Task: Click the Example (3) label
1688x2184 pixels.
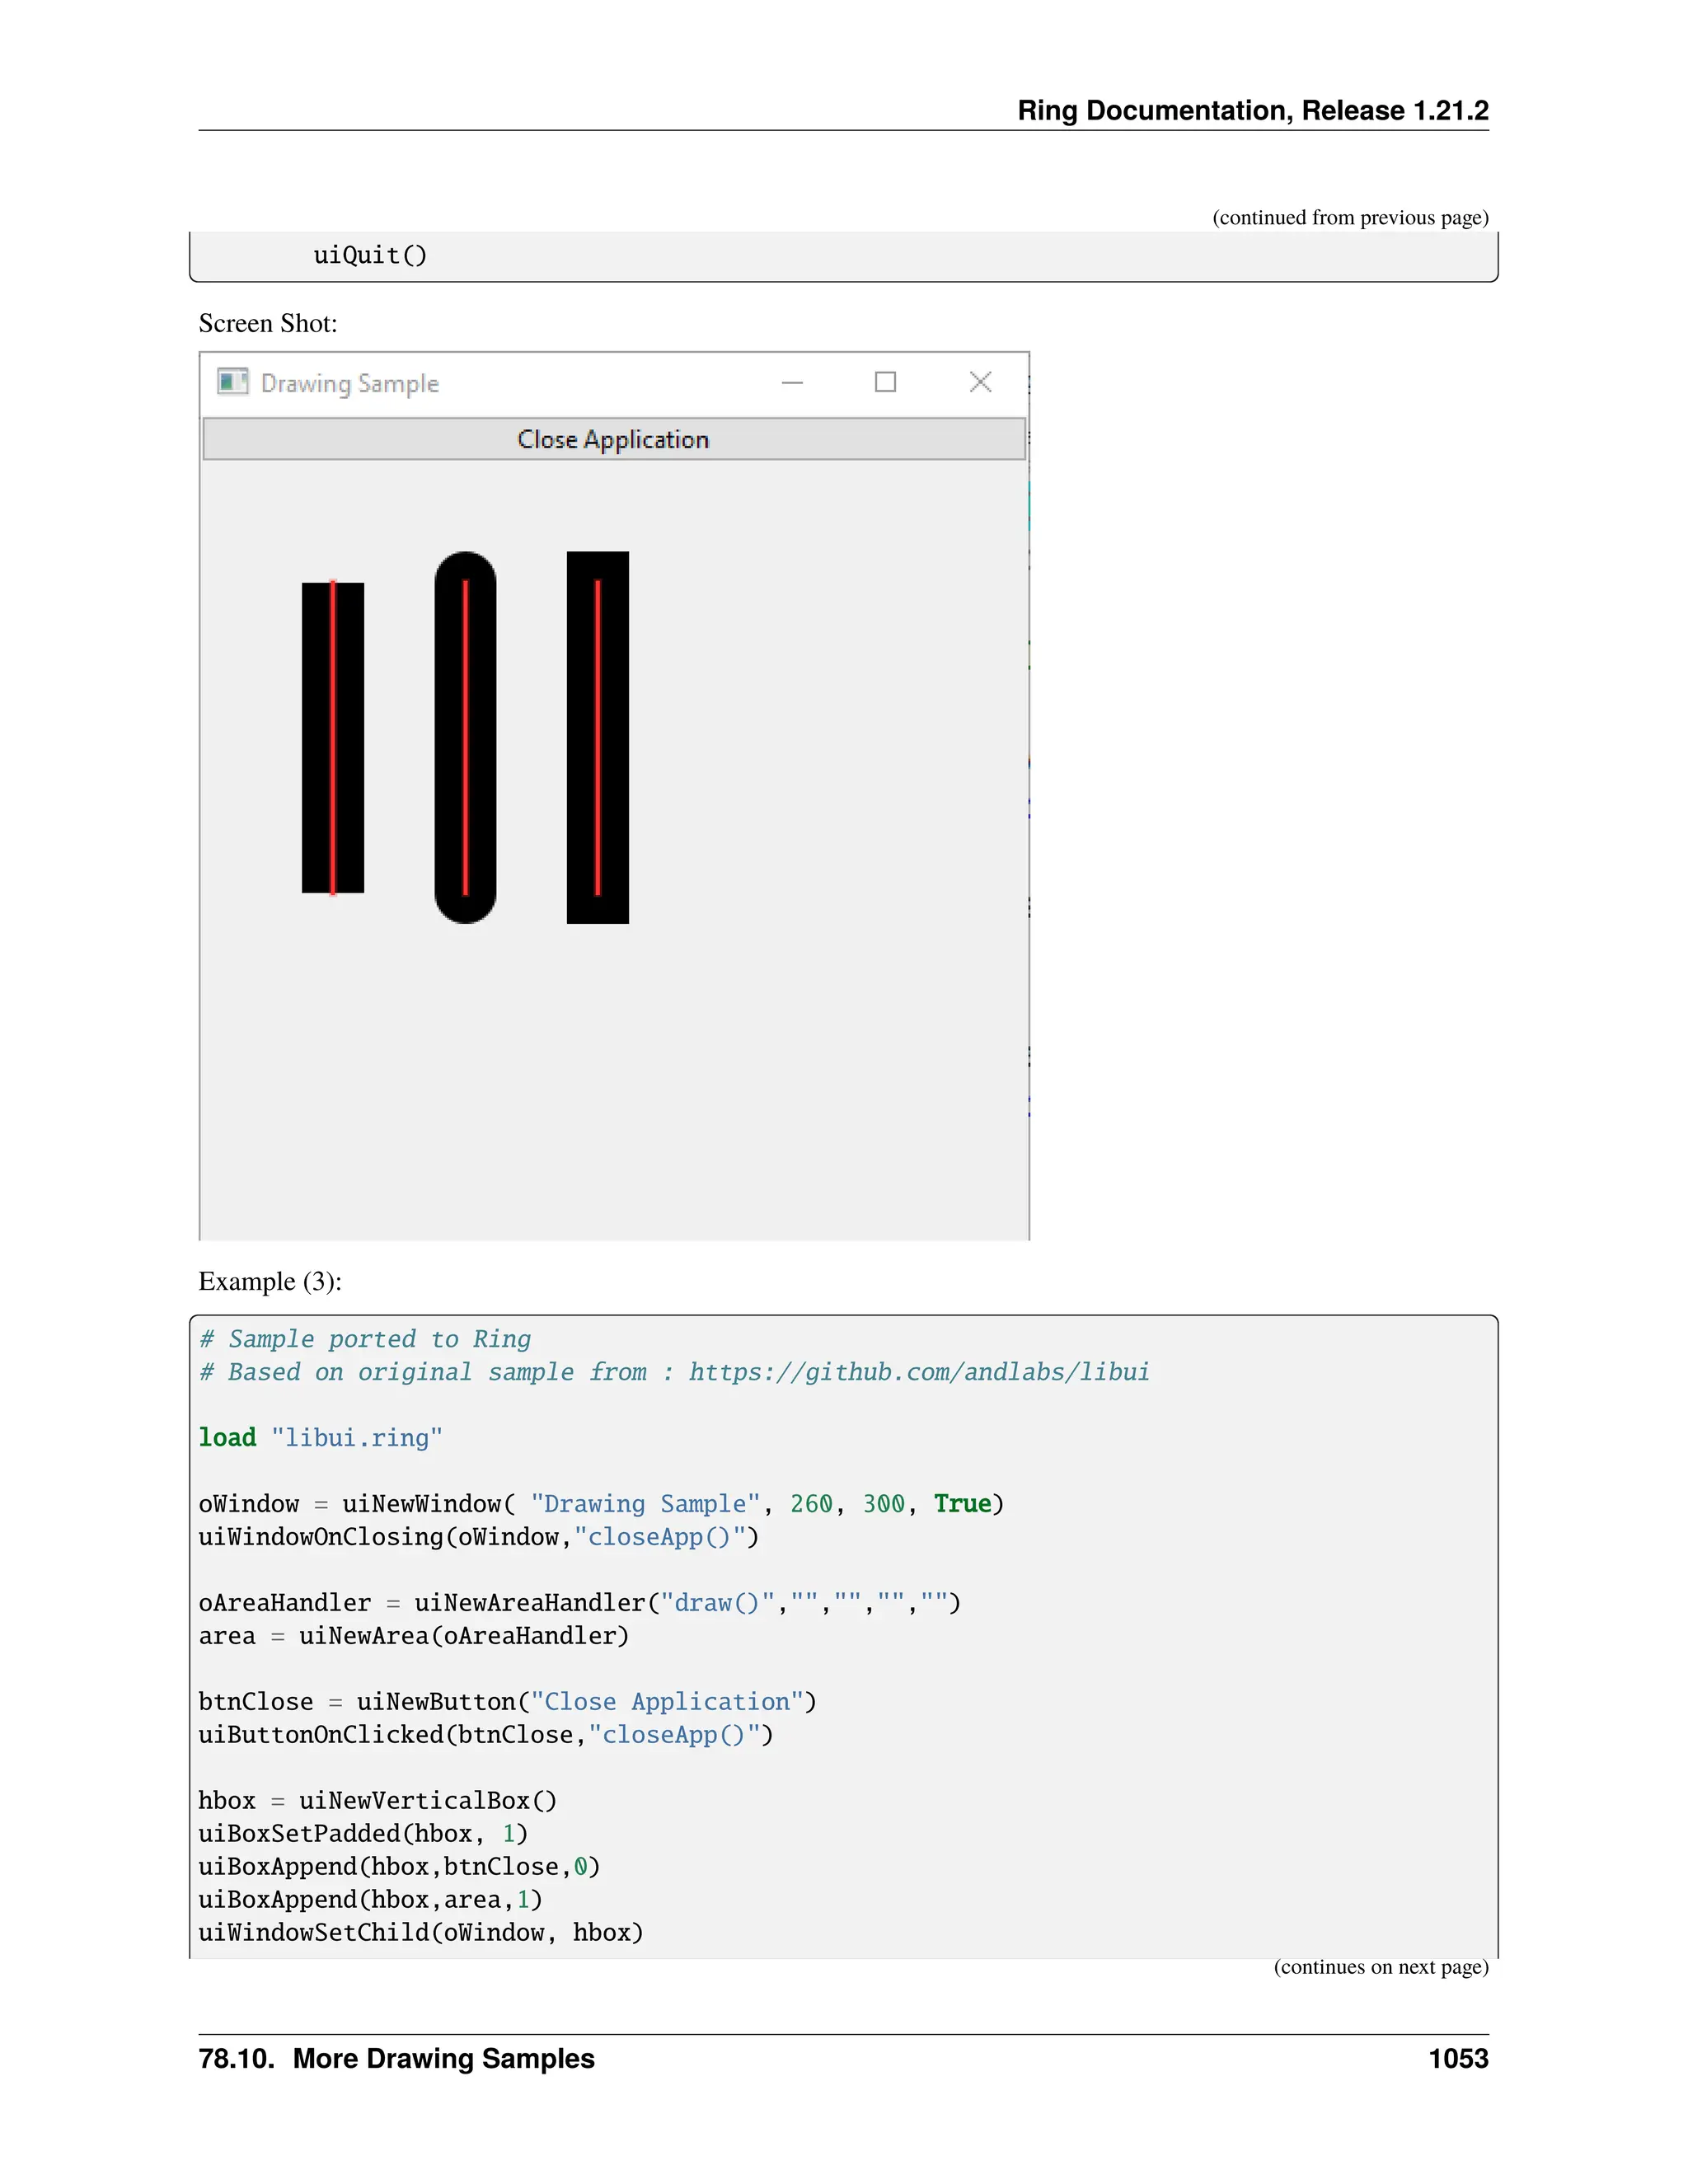Action: [270, 1281]
